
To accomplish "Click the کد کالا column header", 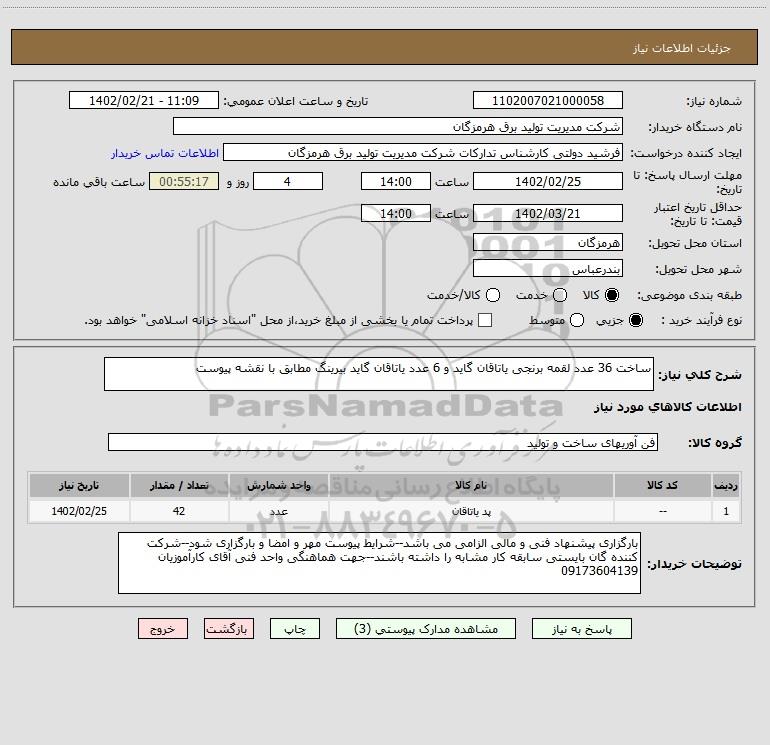I will coord(662,486).
